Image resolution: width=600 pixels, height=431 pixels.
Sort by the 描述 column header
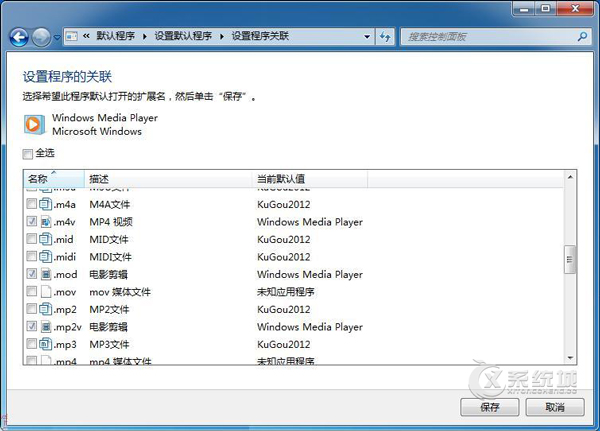point(168,179)
